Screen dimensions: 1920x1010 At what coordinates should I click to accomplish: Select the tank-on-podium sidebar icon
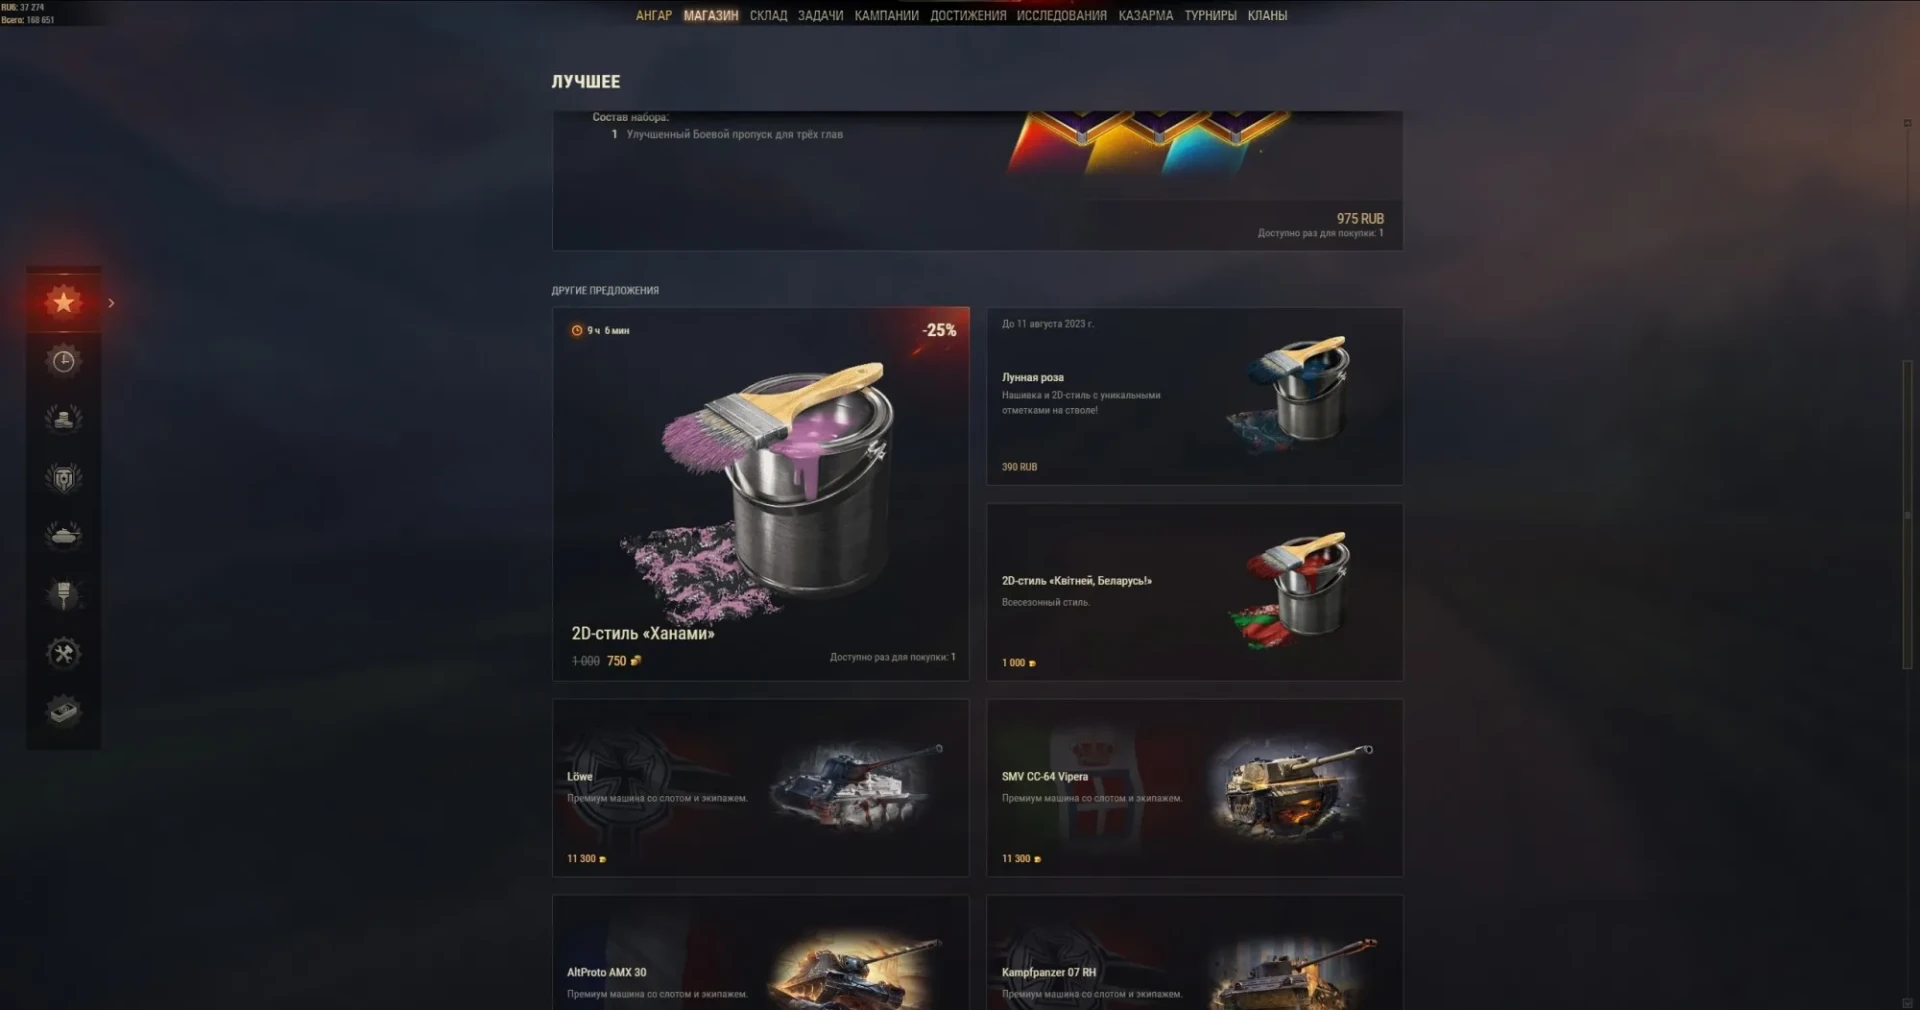click(63, 419)
